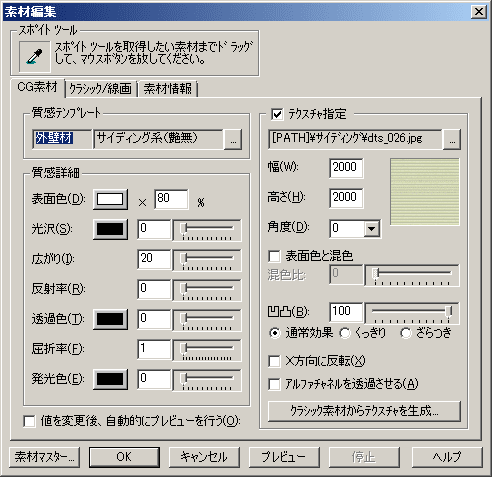This screenshot has width=492, height=477.
Task: Click クラシック素材からテクスチャを生成 button
Action: click(x=364, y=411)
